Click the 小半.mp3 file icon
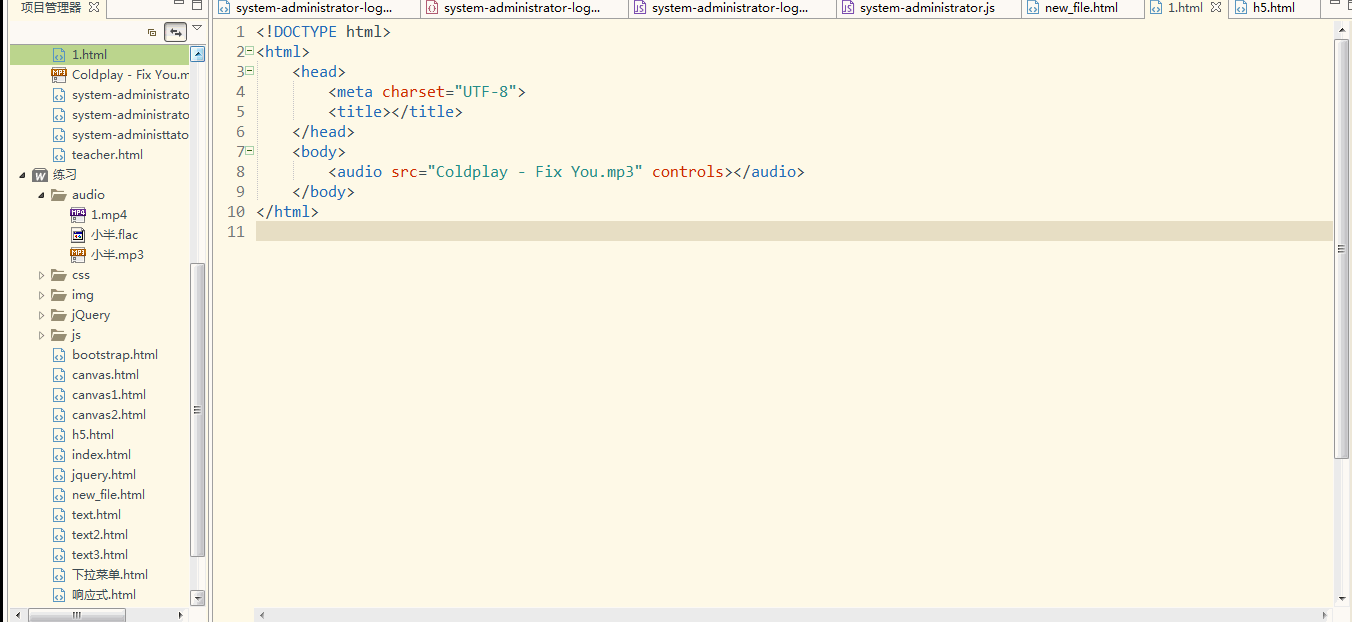 tap(78, 255)
